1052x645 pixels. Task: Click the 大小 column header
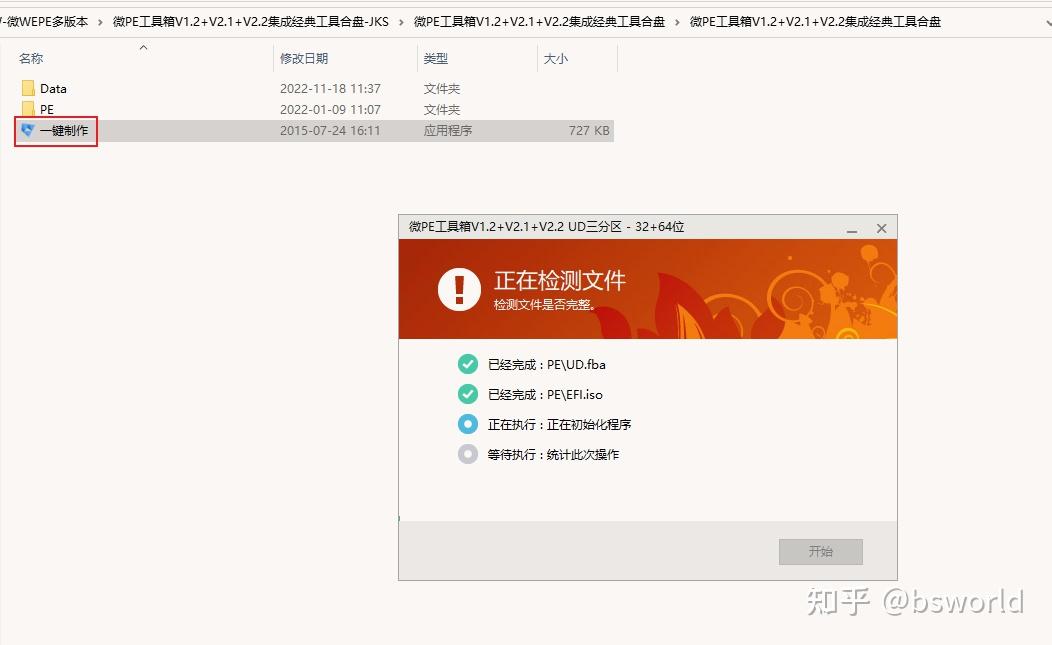[555, 59]
